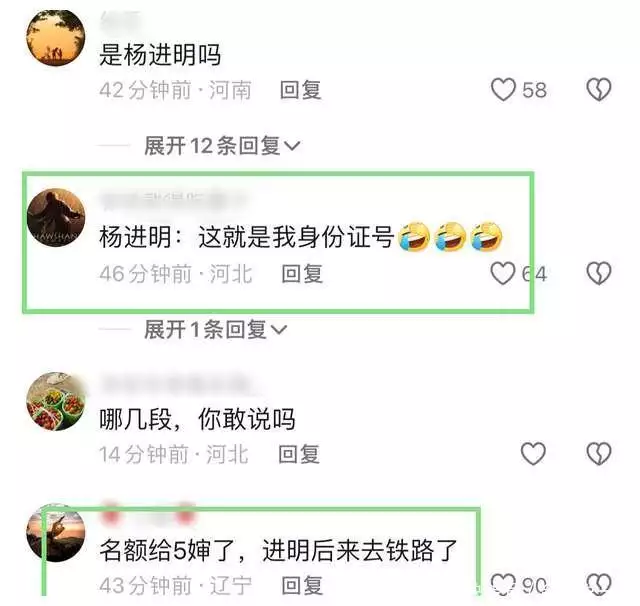Screen dimensions: 640x606
Task: Dislike the "是杨进明吗" comment
Action: pos(599,90)
